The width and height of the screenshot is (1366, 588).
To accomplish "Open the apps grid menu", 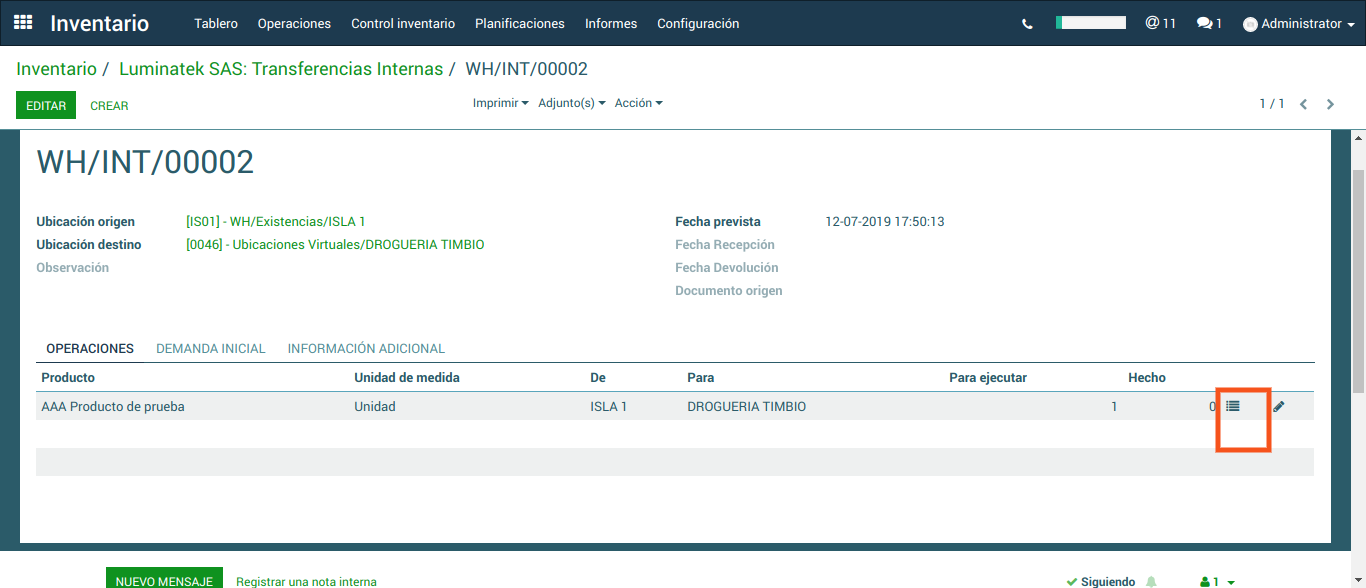I will tap(23, 23).
